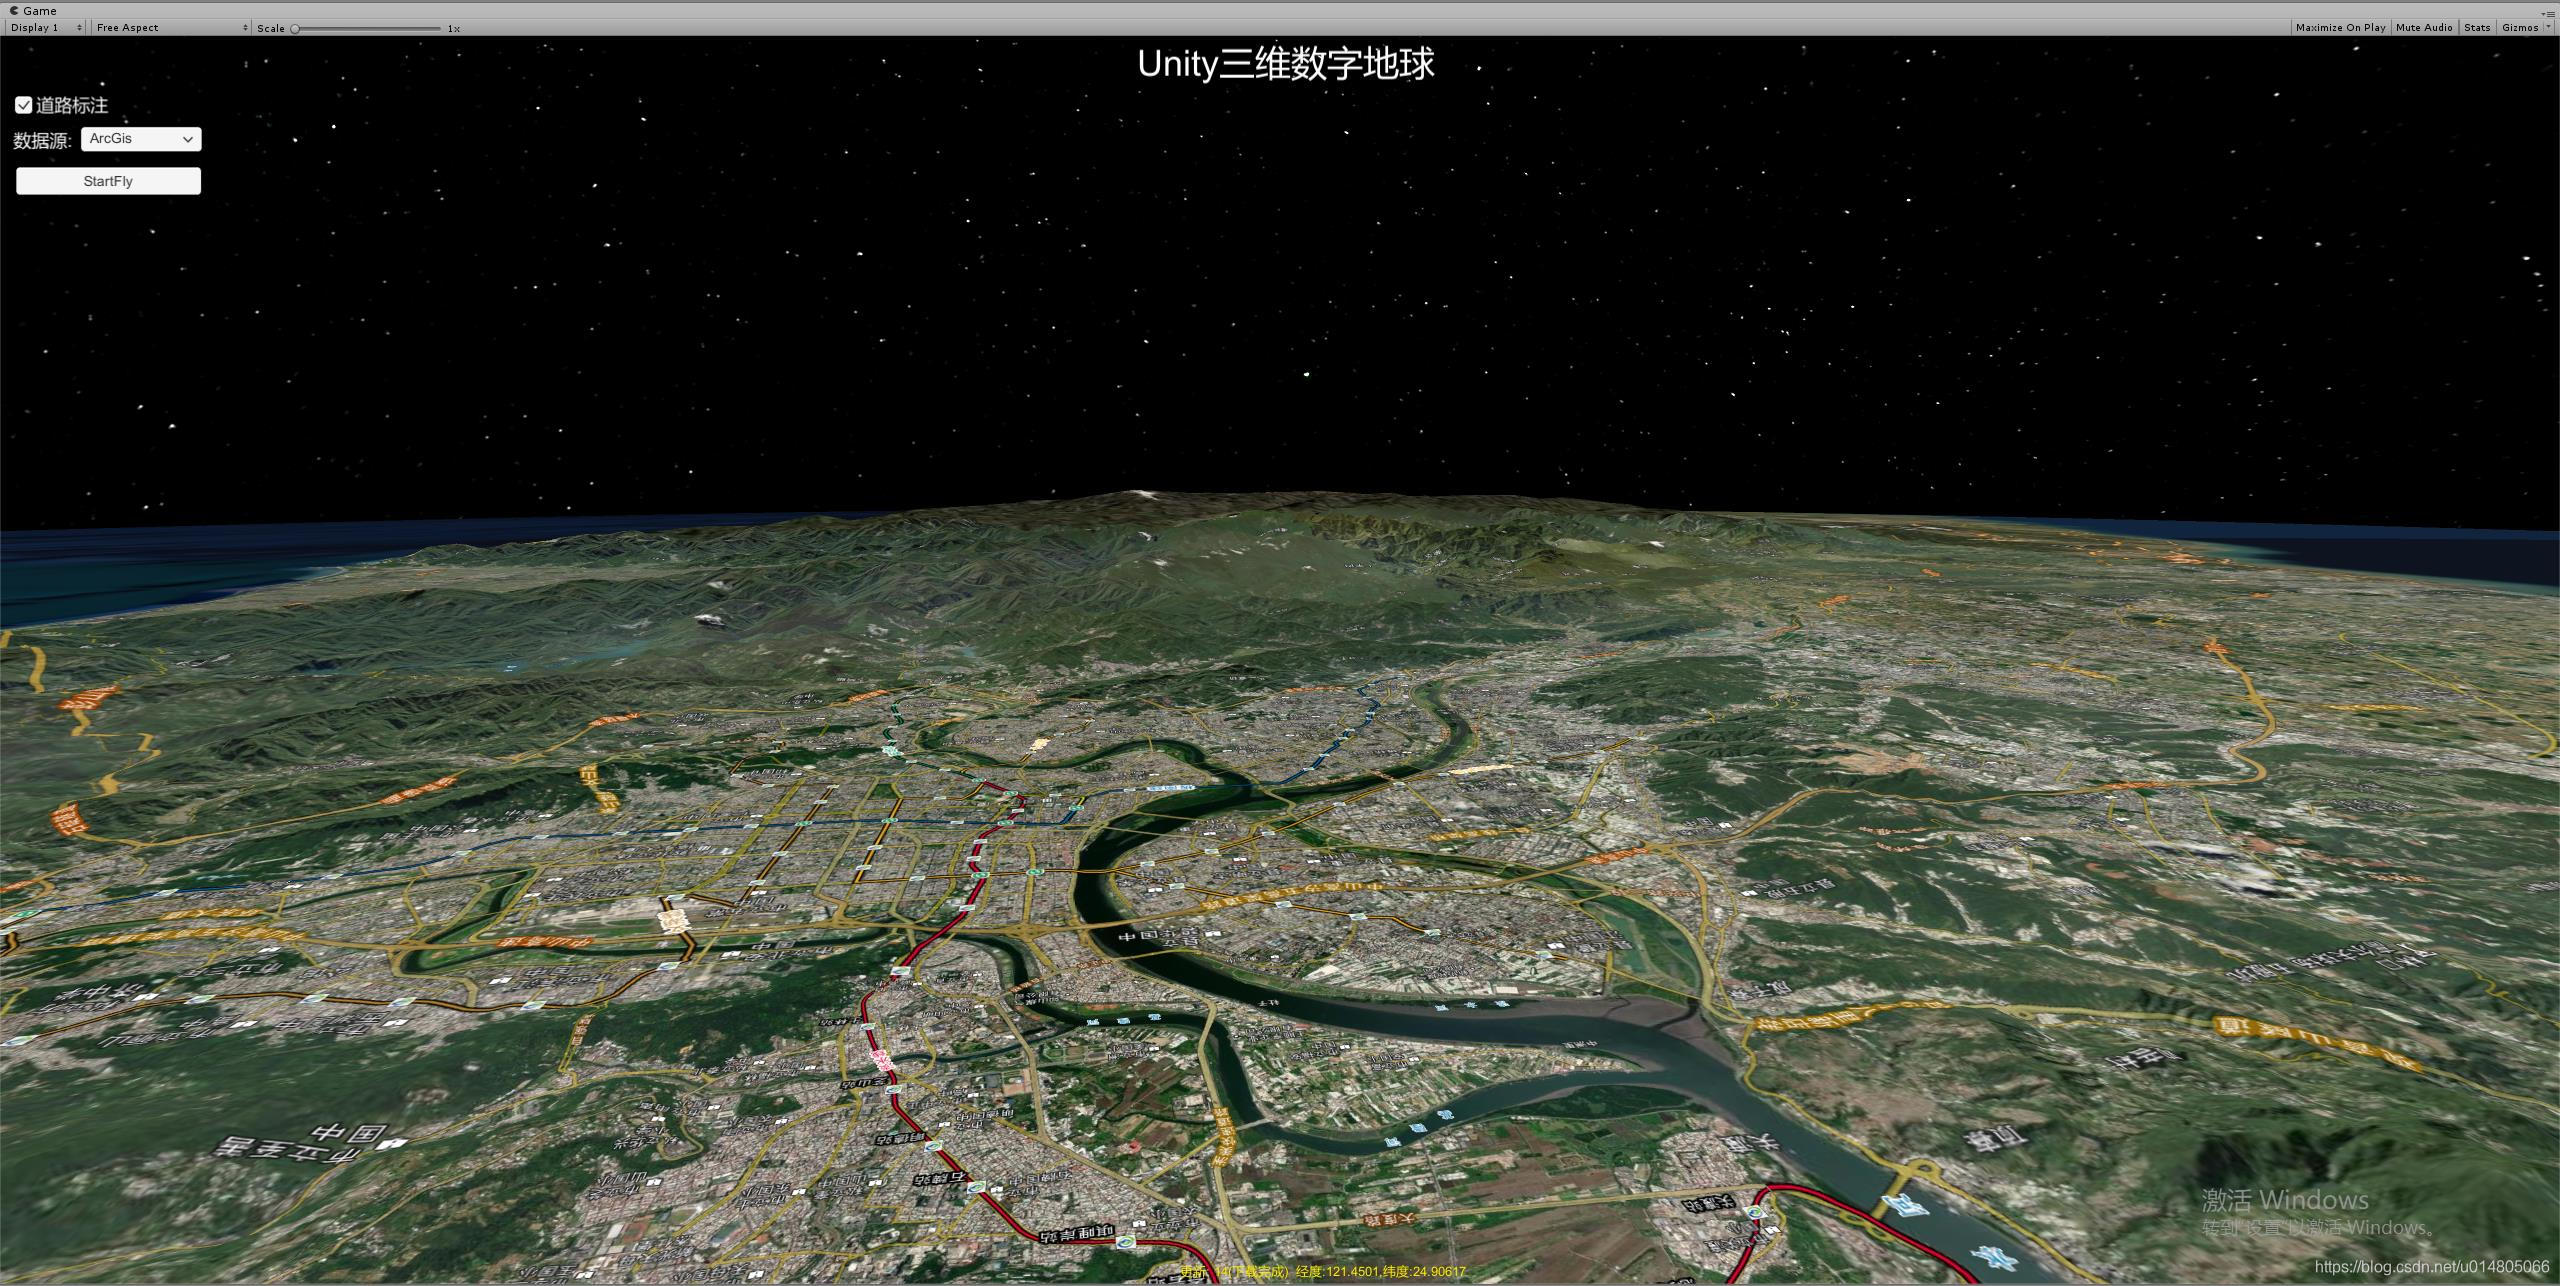The width and height of the screenshot is (2560, 1286).
Task: Click the middle of the Scale slider track
Action: 367,29
